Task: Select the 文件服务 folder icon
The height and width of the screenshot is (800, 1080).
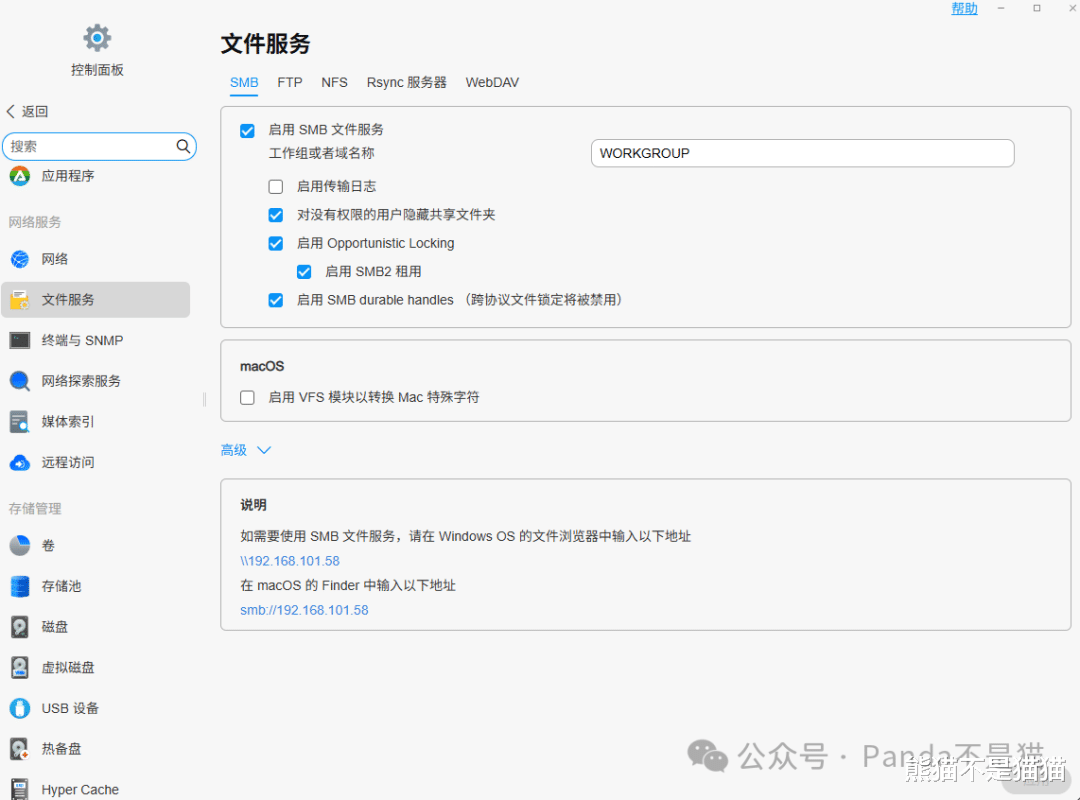Action: [20, 300]
